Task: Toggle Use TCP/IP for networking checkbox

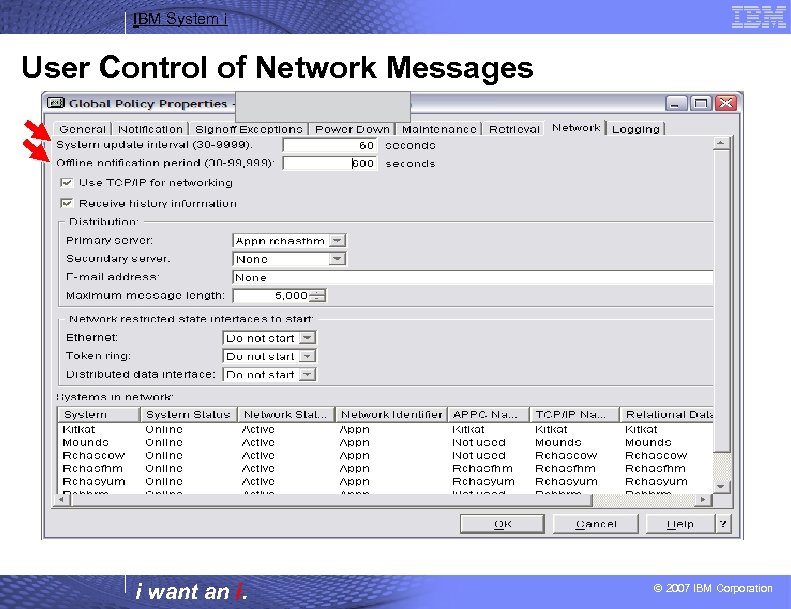Action: 66,182
